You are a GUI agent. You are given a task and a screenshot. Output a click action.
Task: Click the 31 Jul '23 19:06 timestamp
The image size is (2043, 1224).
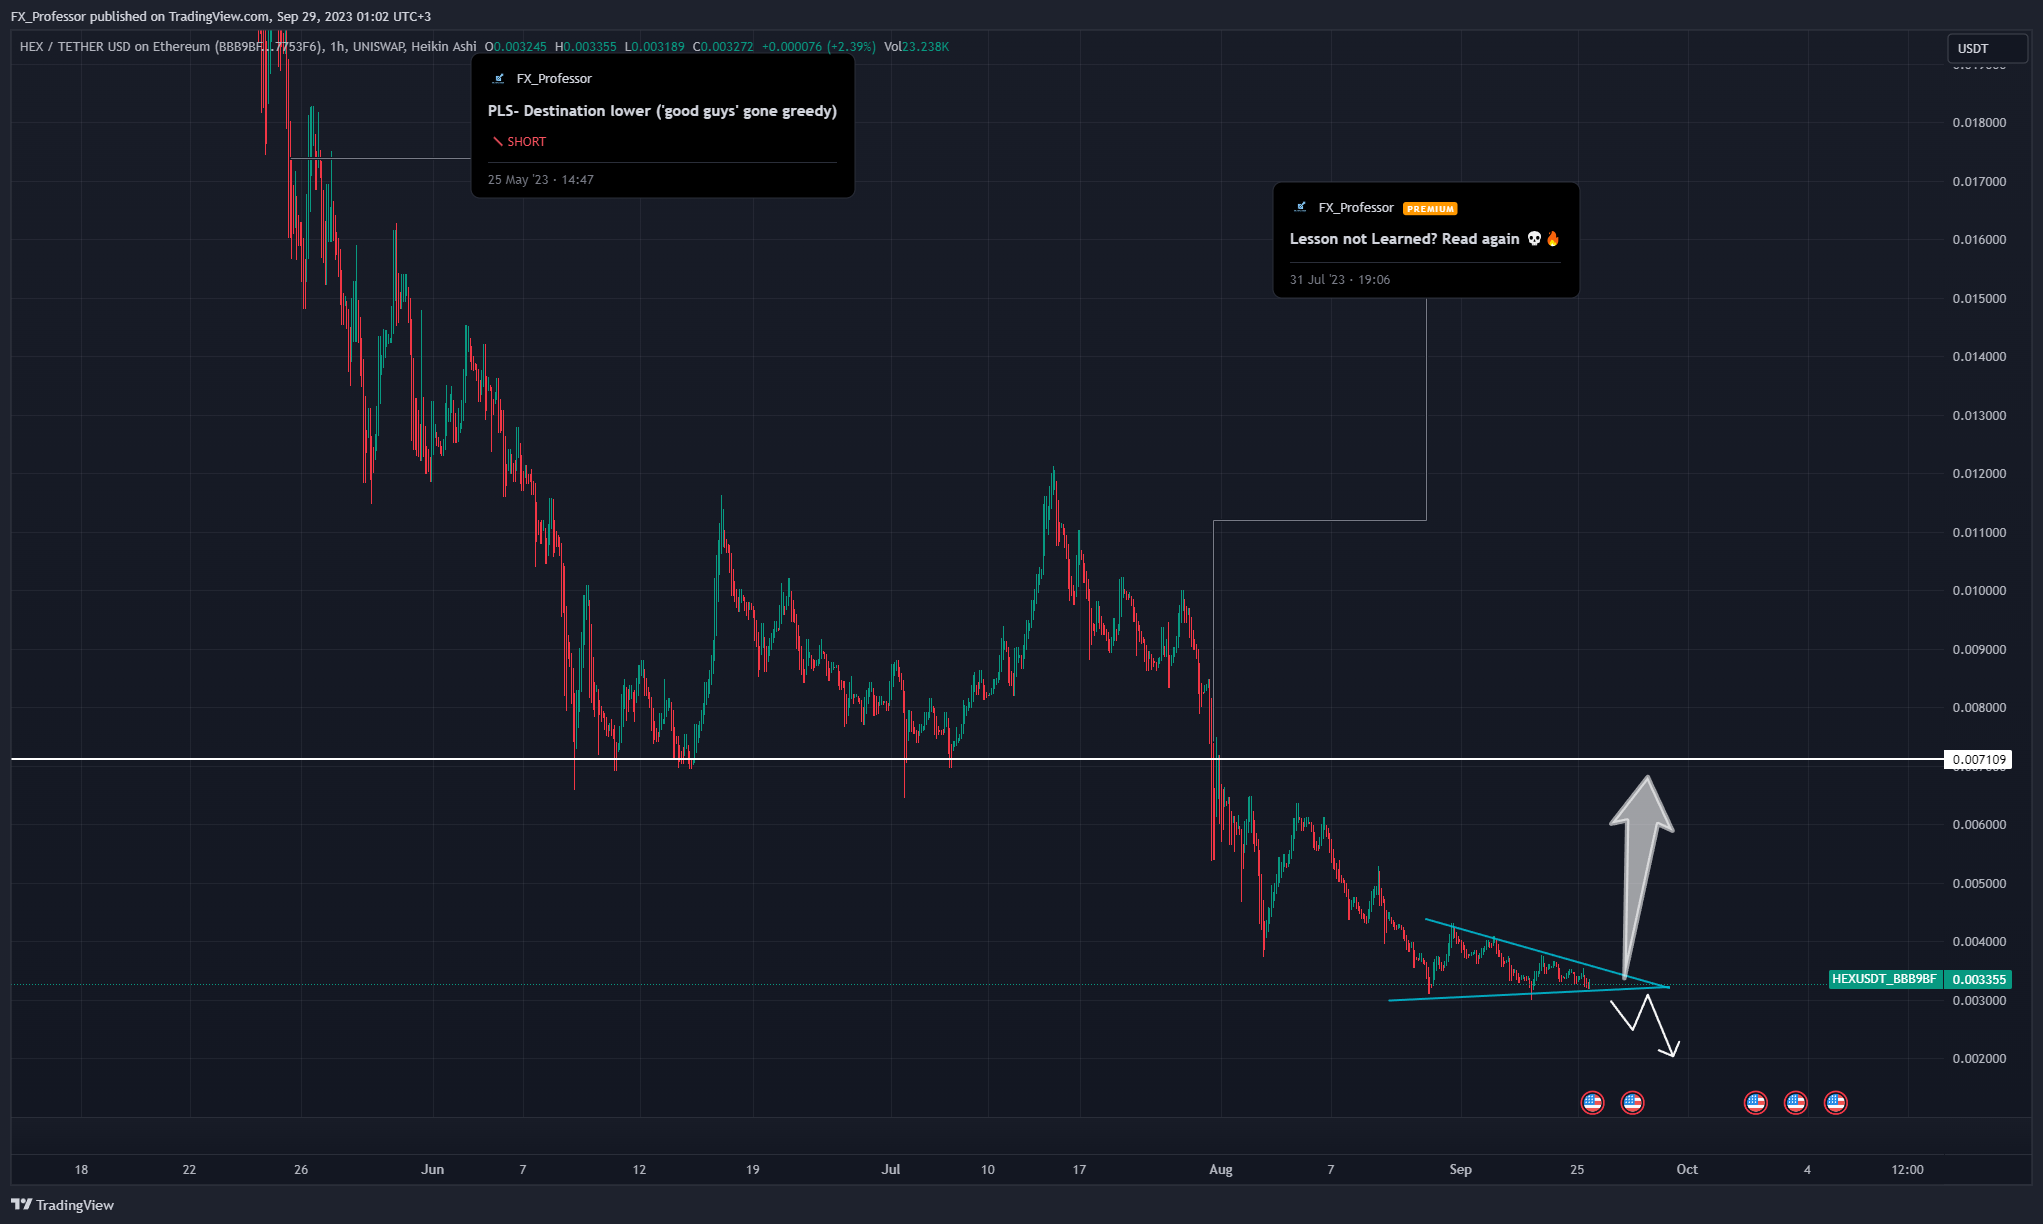(1340, 280)
